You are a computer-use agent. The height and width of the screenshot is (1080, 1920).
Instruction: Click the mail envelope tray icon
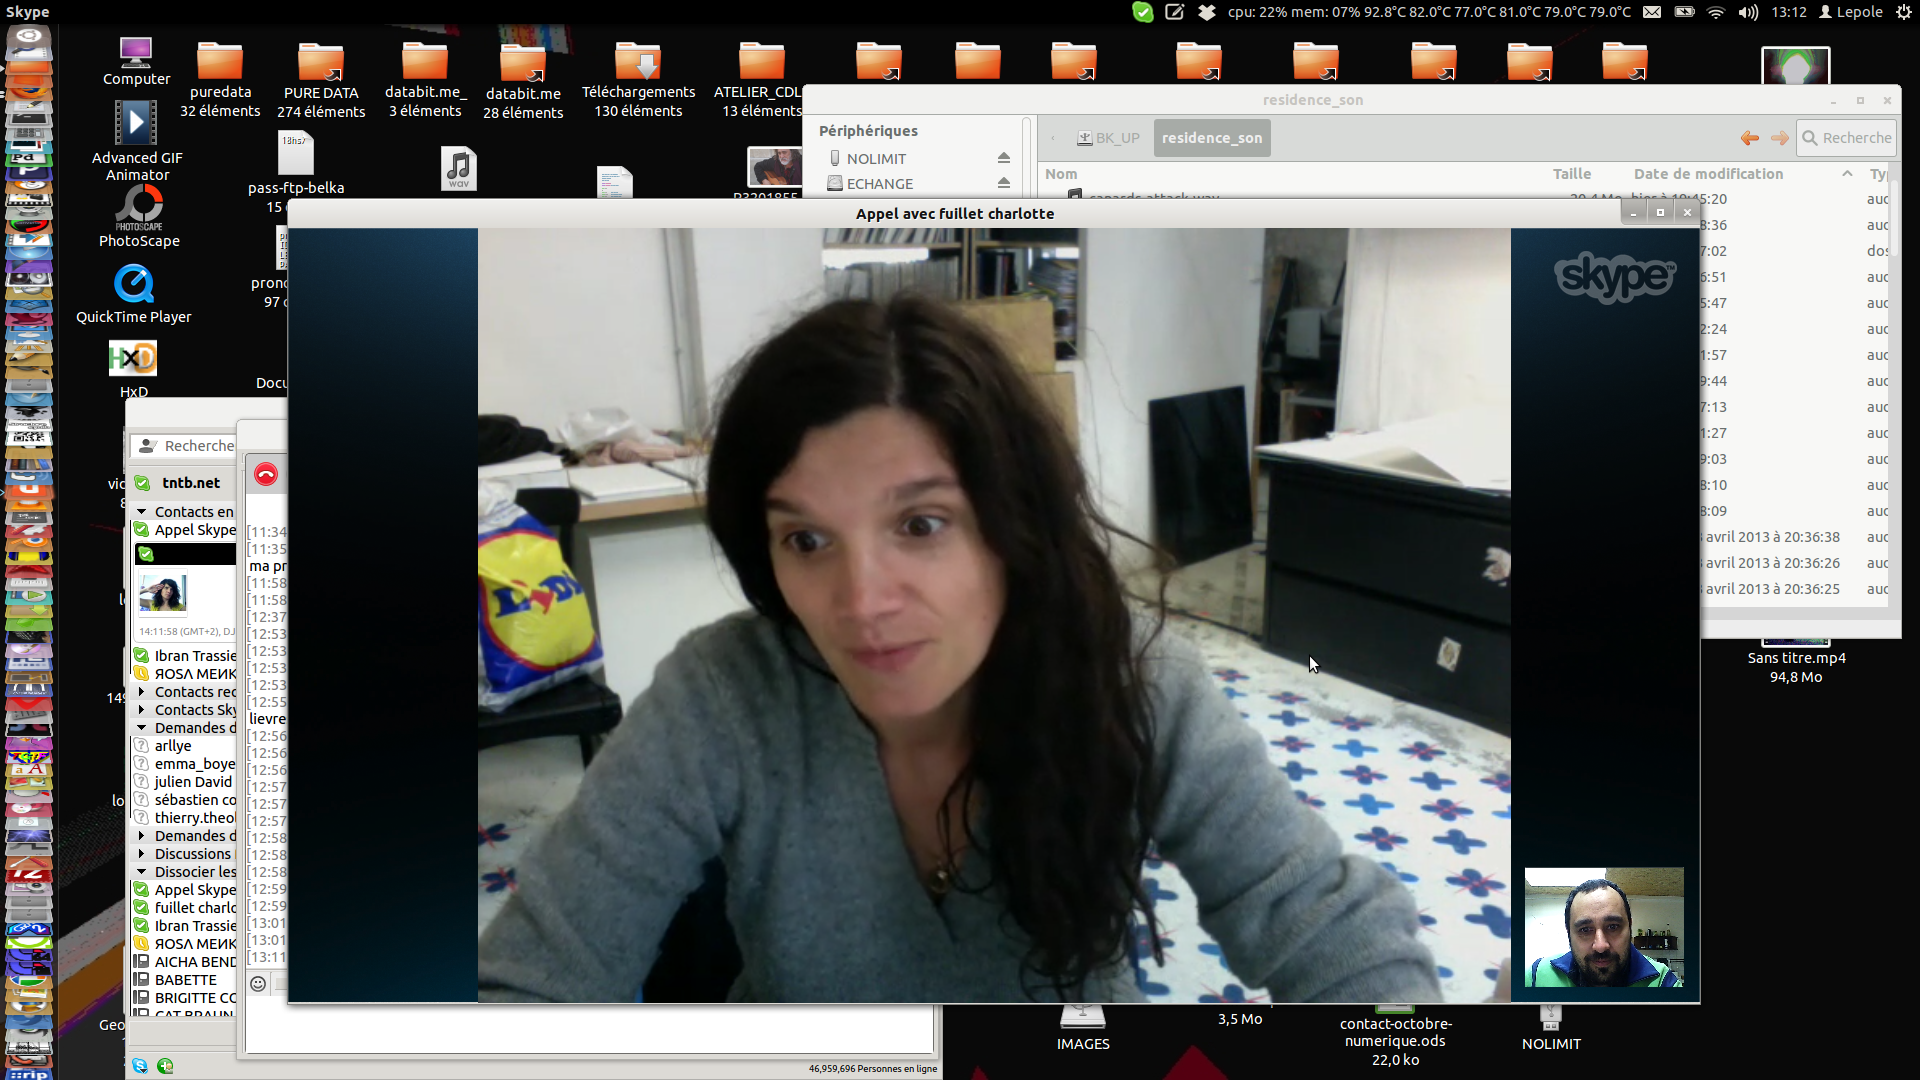(x=1652, y=12)
